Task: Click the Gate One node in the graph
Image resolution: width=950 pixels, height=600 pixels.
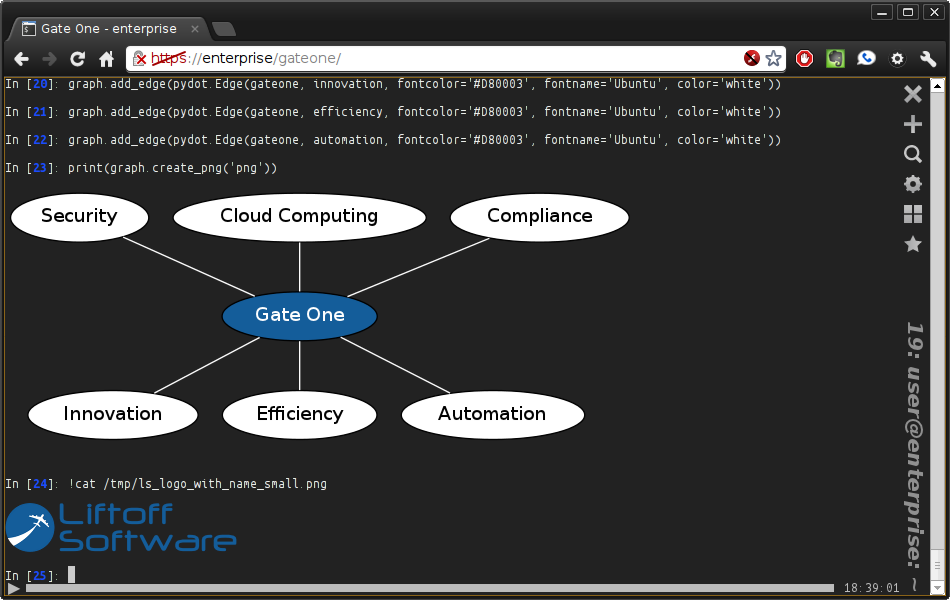Action: pyautogui.click(x=300, y=316)
